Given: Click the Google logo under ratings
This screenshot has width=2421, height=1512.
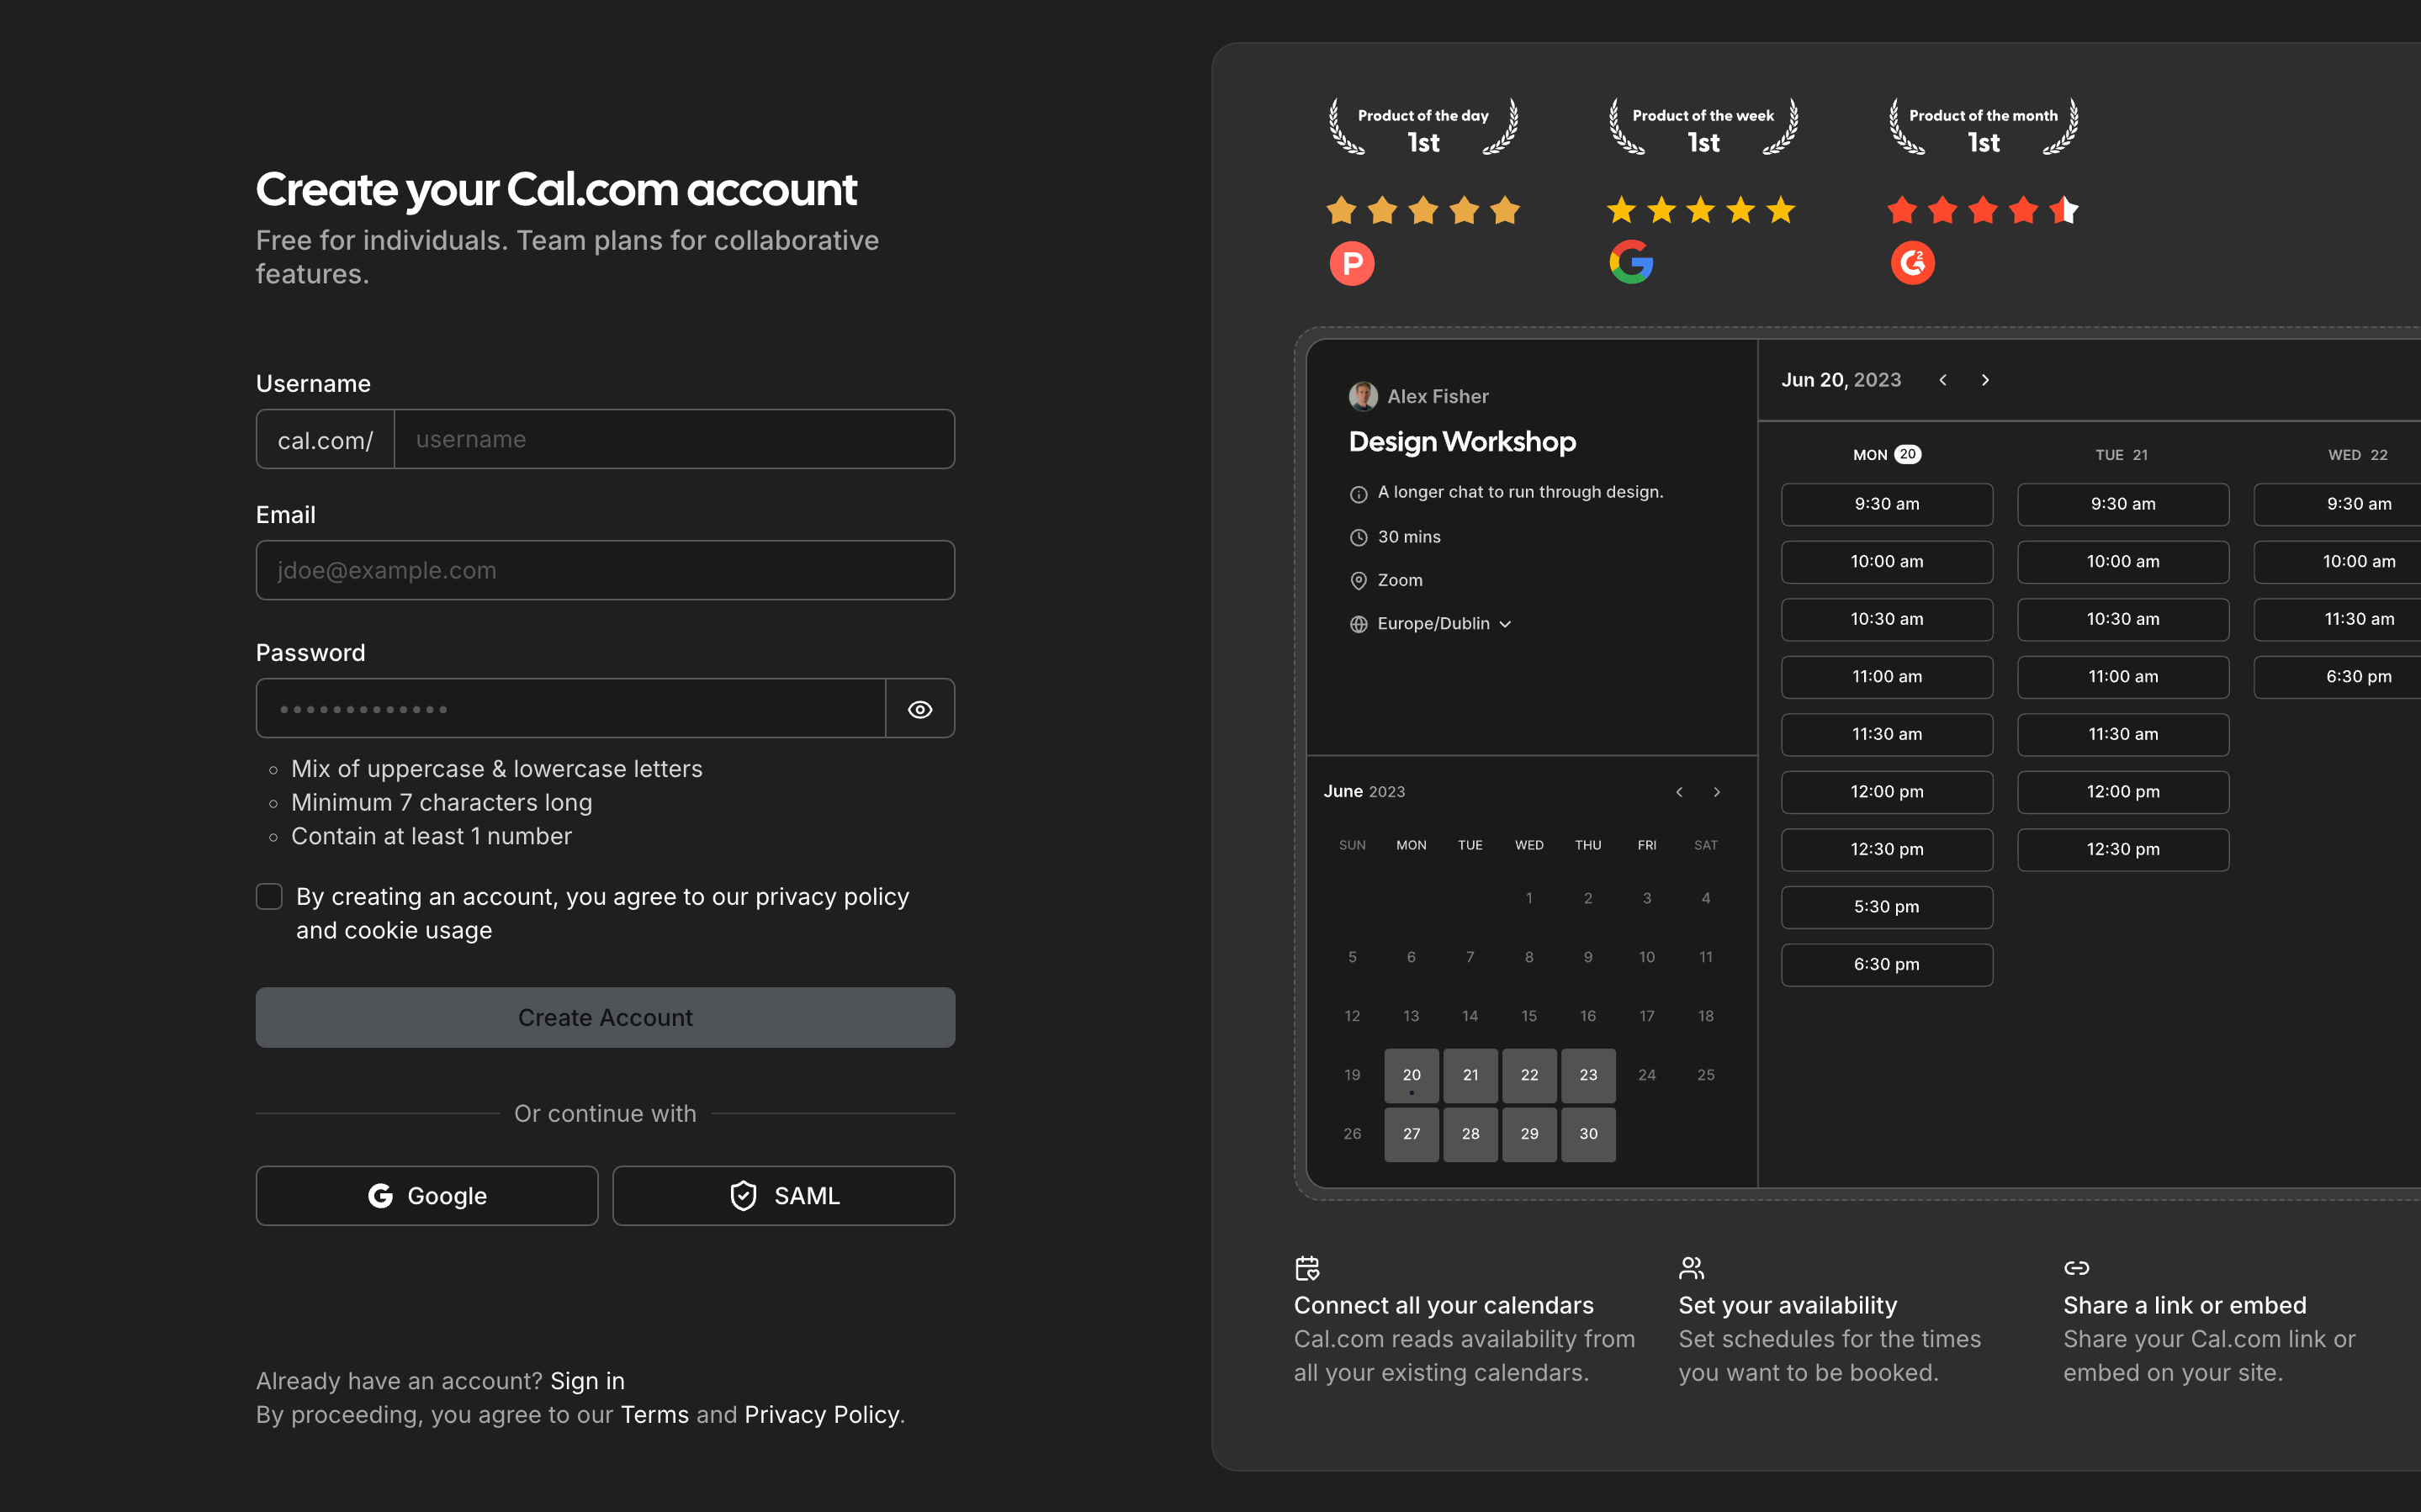Looking at the screenshot, I should point(1631,262).
